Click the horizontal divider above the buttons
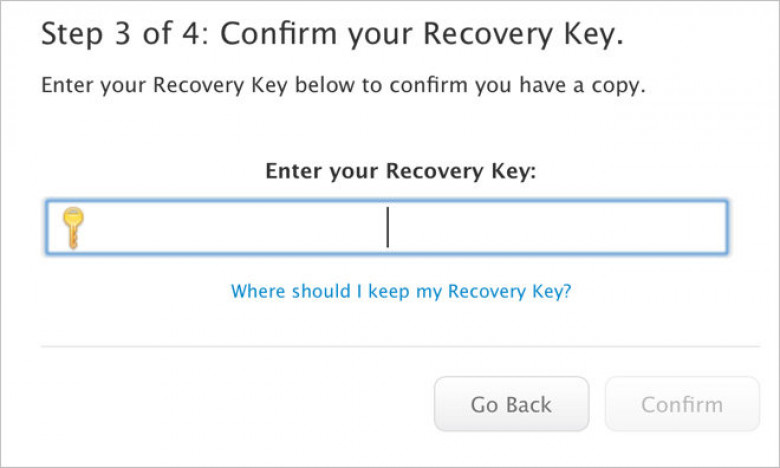 point(400,347)
